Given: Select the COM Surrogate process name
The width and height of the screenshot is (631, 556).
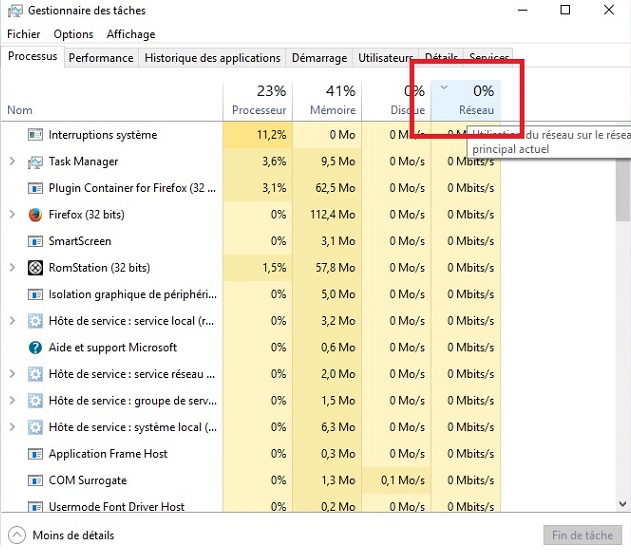Looking at the screenshot, I should point(88,480).
